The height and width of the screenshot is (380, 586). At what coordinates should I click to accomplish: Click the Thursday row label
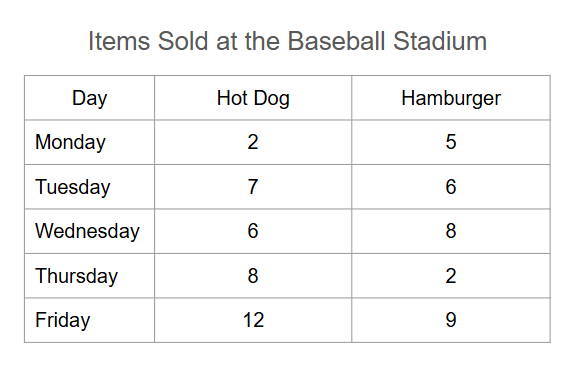click(76, 276)
